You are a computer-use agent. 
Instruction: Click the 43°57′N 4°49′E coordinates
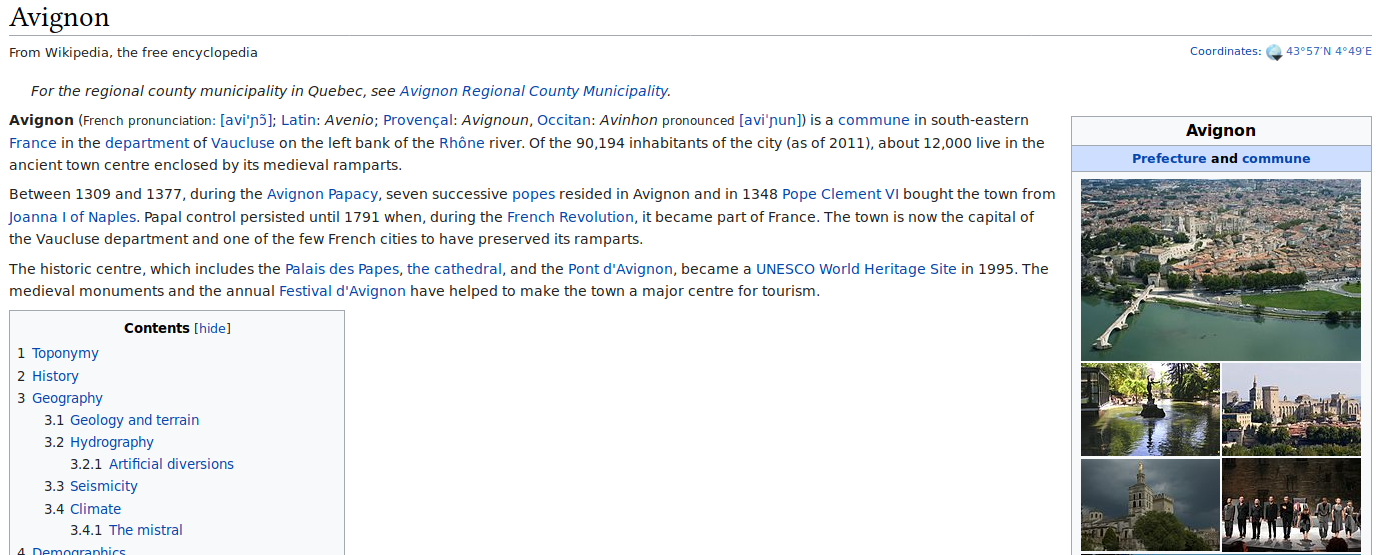(x=1328, y=52)
